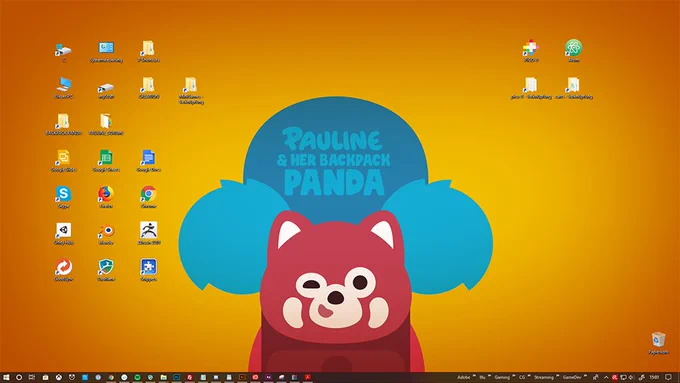The height and width of the screenshot is (383, 680).
Task: Launch Photoshop from the taskbar
Action: 177,377
